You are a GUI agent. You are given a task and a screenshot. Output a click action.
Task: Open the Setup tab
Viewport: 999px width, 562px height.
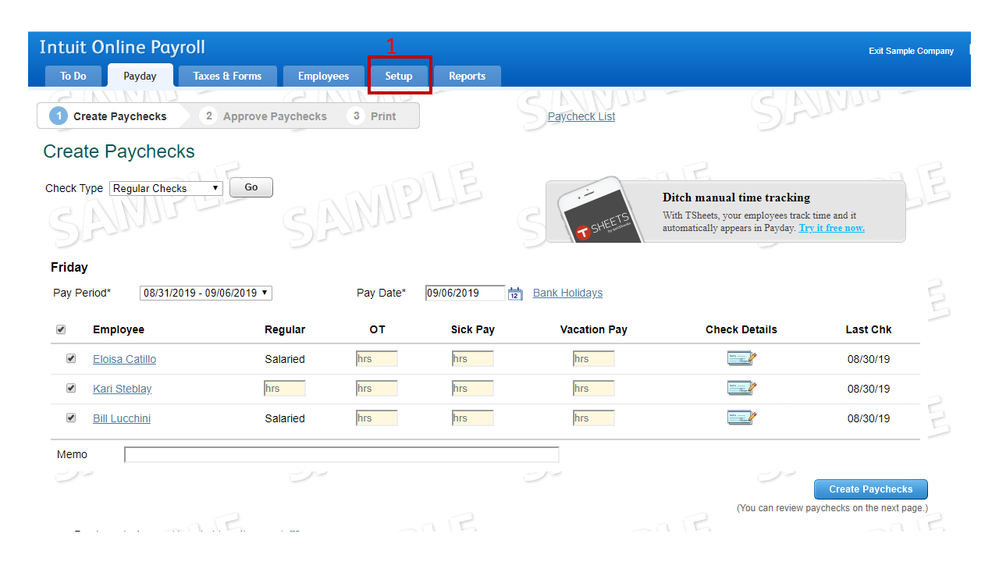click(x=399, y=76)
